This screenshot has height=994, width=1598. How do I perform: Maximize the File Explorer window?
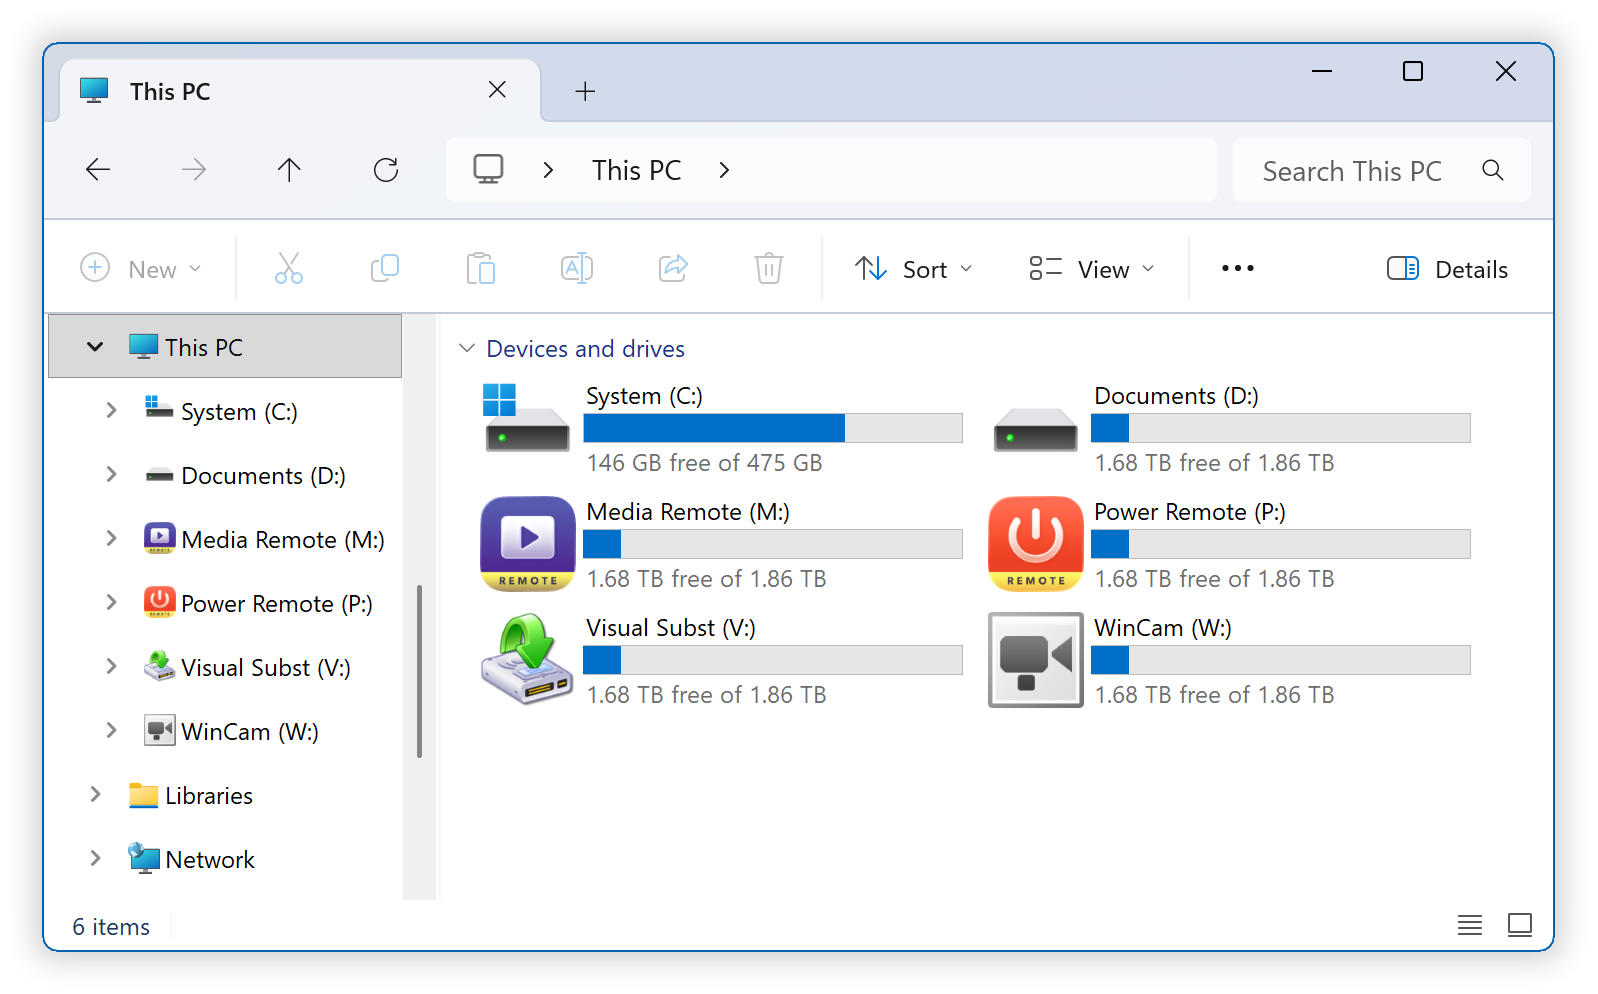(1413, 71)
